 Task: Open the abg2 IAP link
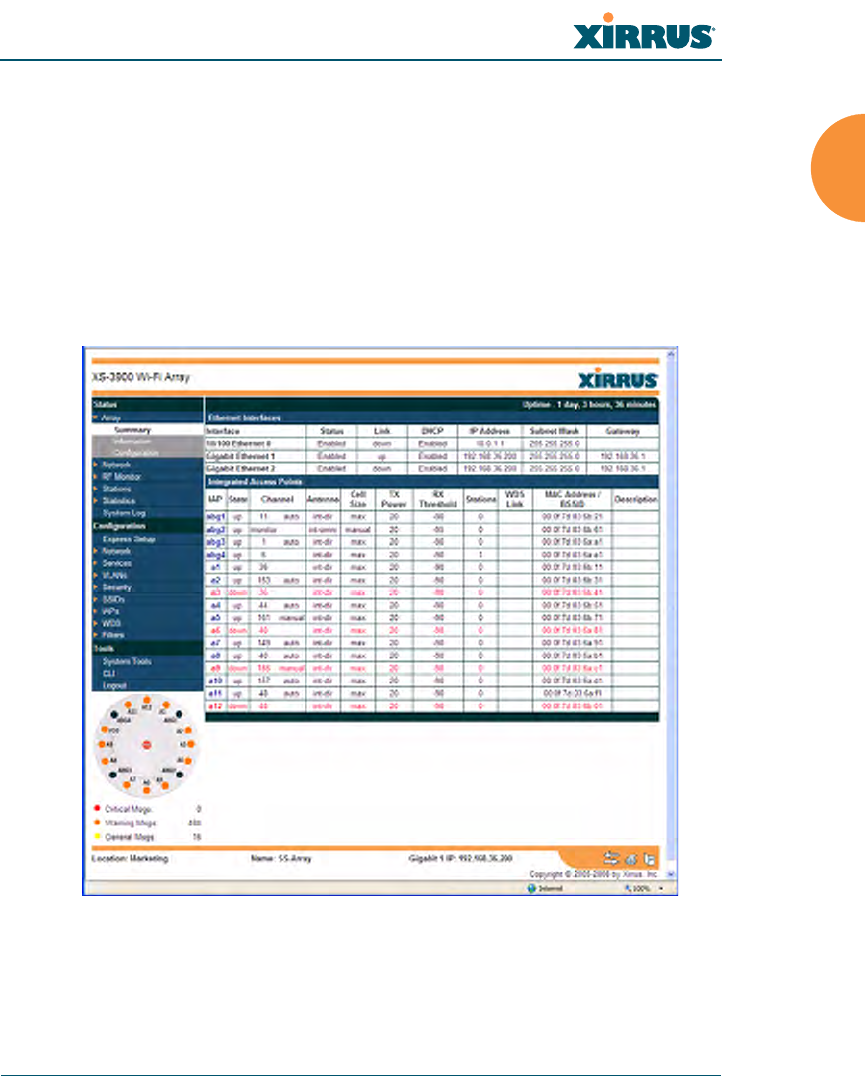pos(215,530)
